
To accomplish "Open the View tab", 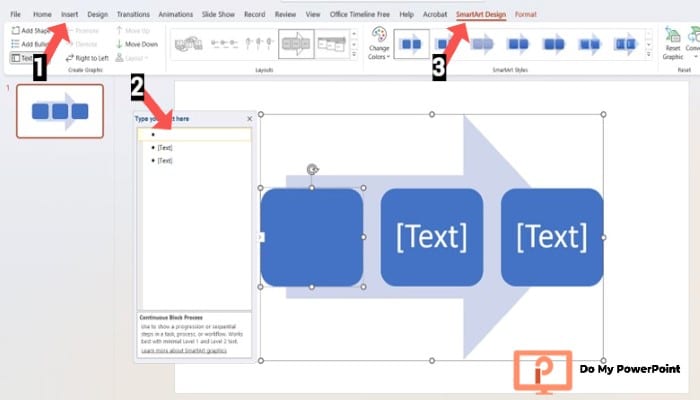I will (x=313, y=14).
